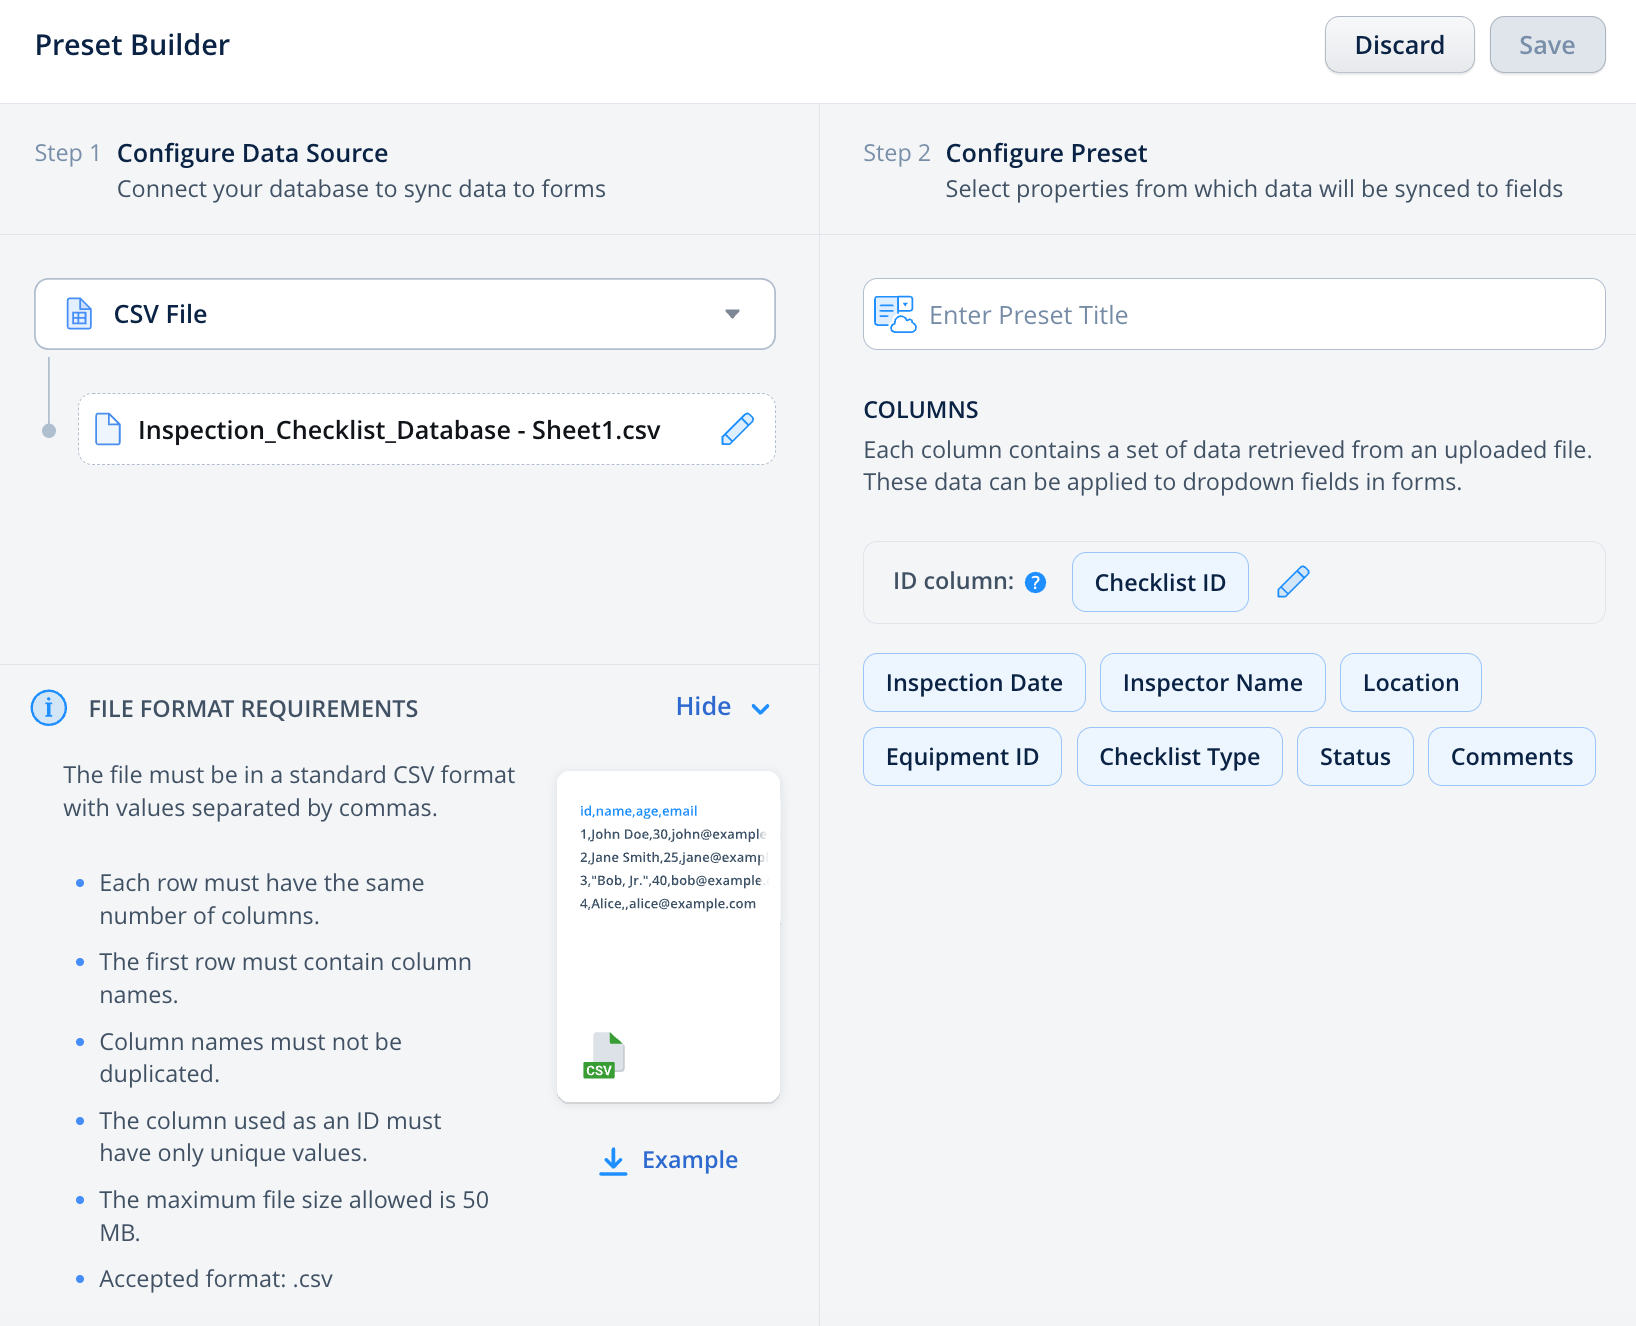Click the pencil icon beside the uploaded CSV filename
1636x1326 pixels.
tap(737, 429)
